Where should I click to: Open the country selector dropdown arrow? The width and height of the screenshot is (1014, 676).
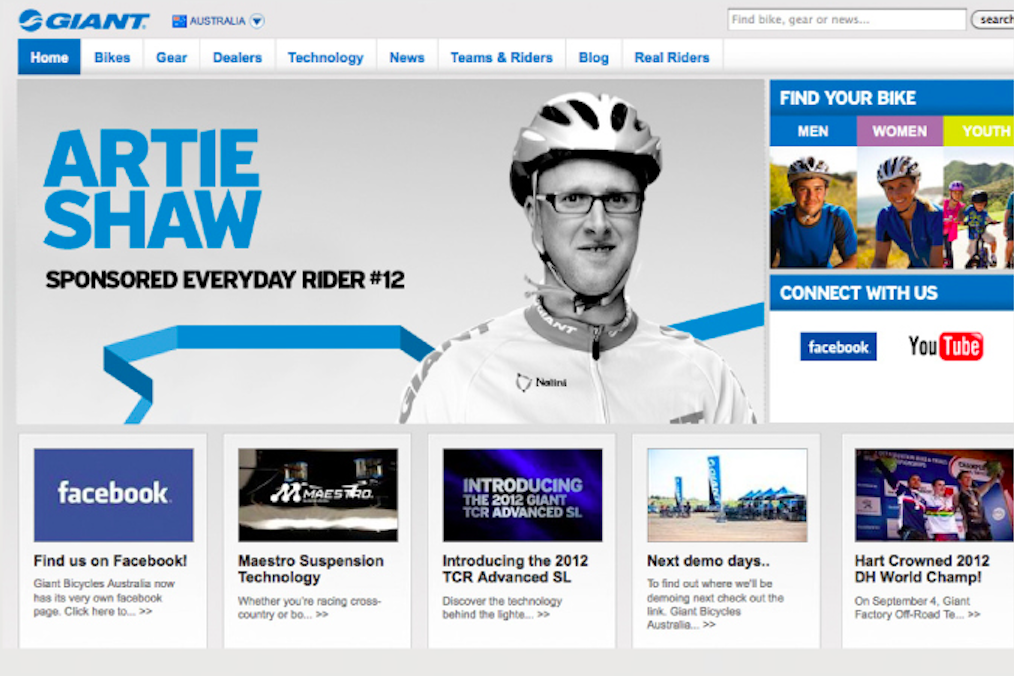click(x=257, y=21)
